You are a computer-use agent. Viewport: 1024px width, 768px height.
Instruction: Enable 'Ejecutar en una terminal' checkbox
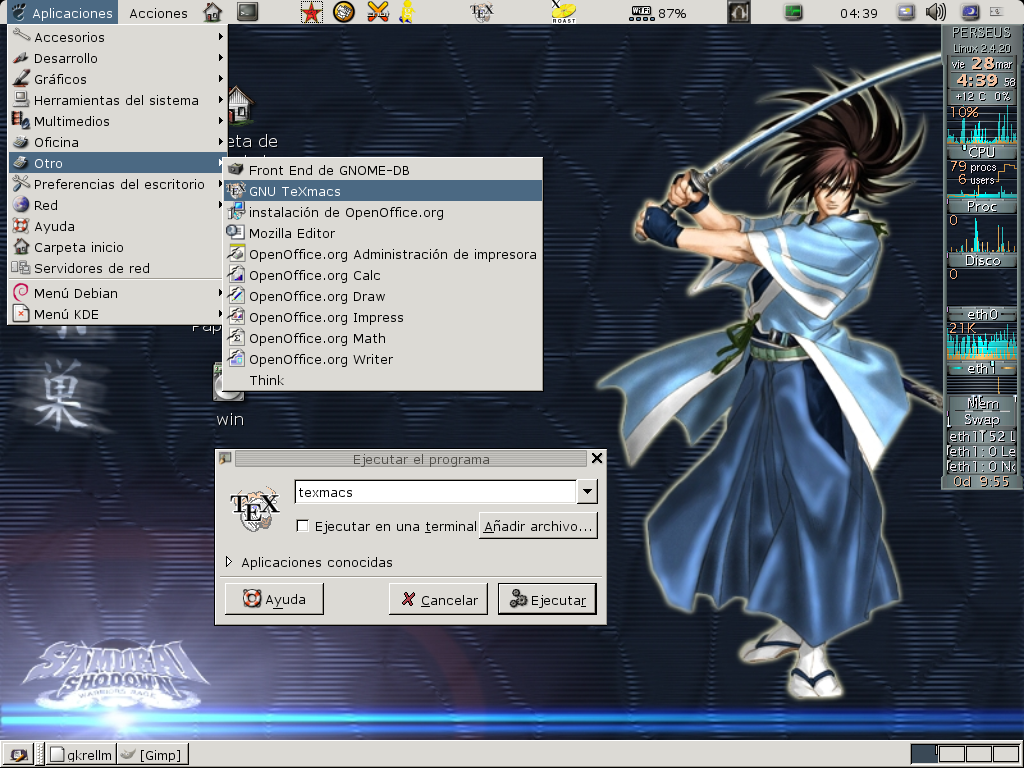point(303,526)
